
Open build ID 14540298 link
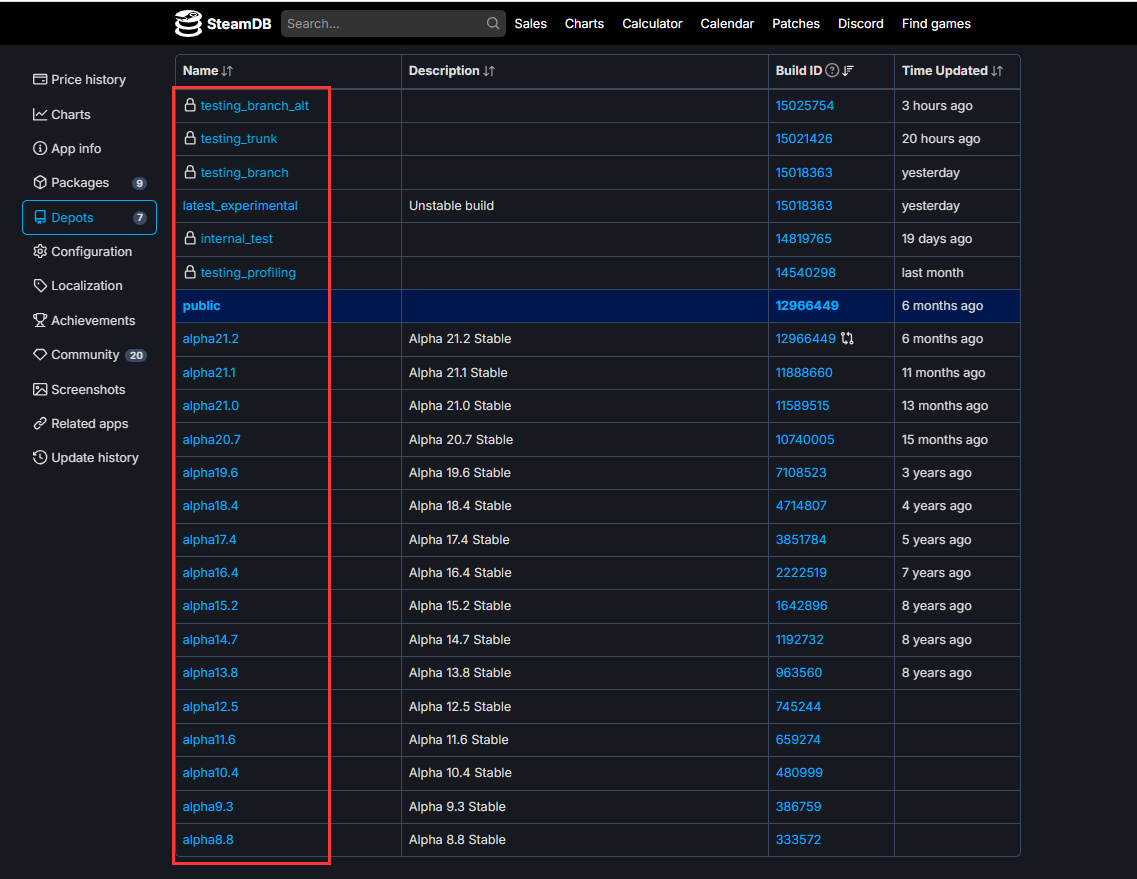click(806, 273)
